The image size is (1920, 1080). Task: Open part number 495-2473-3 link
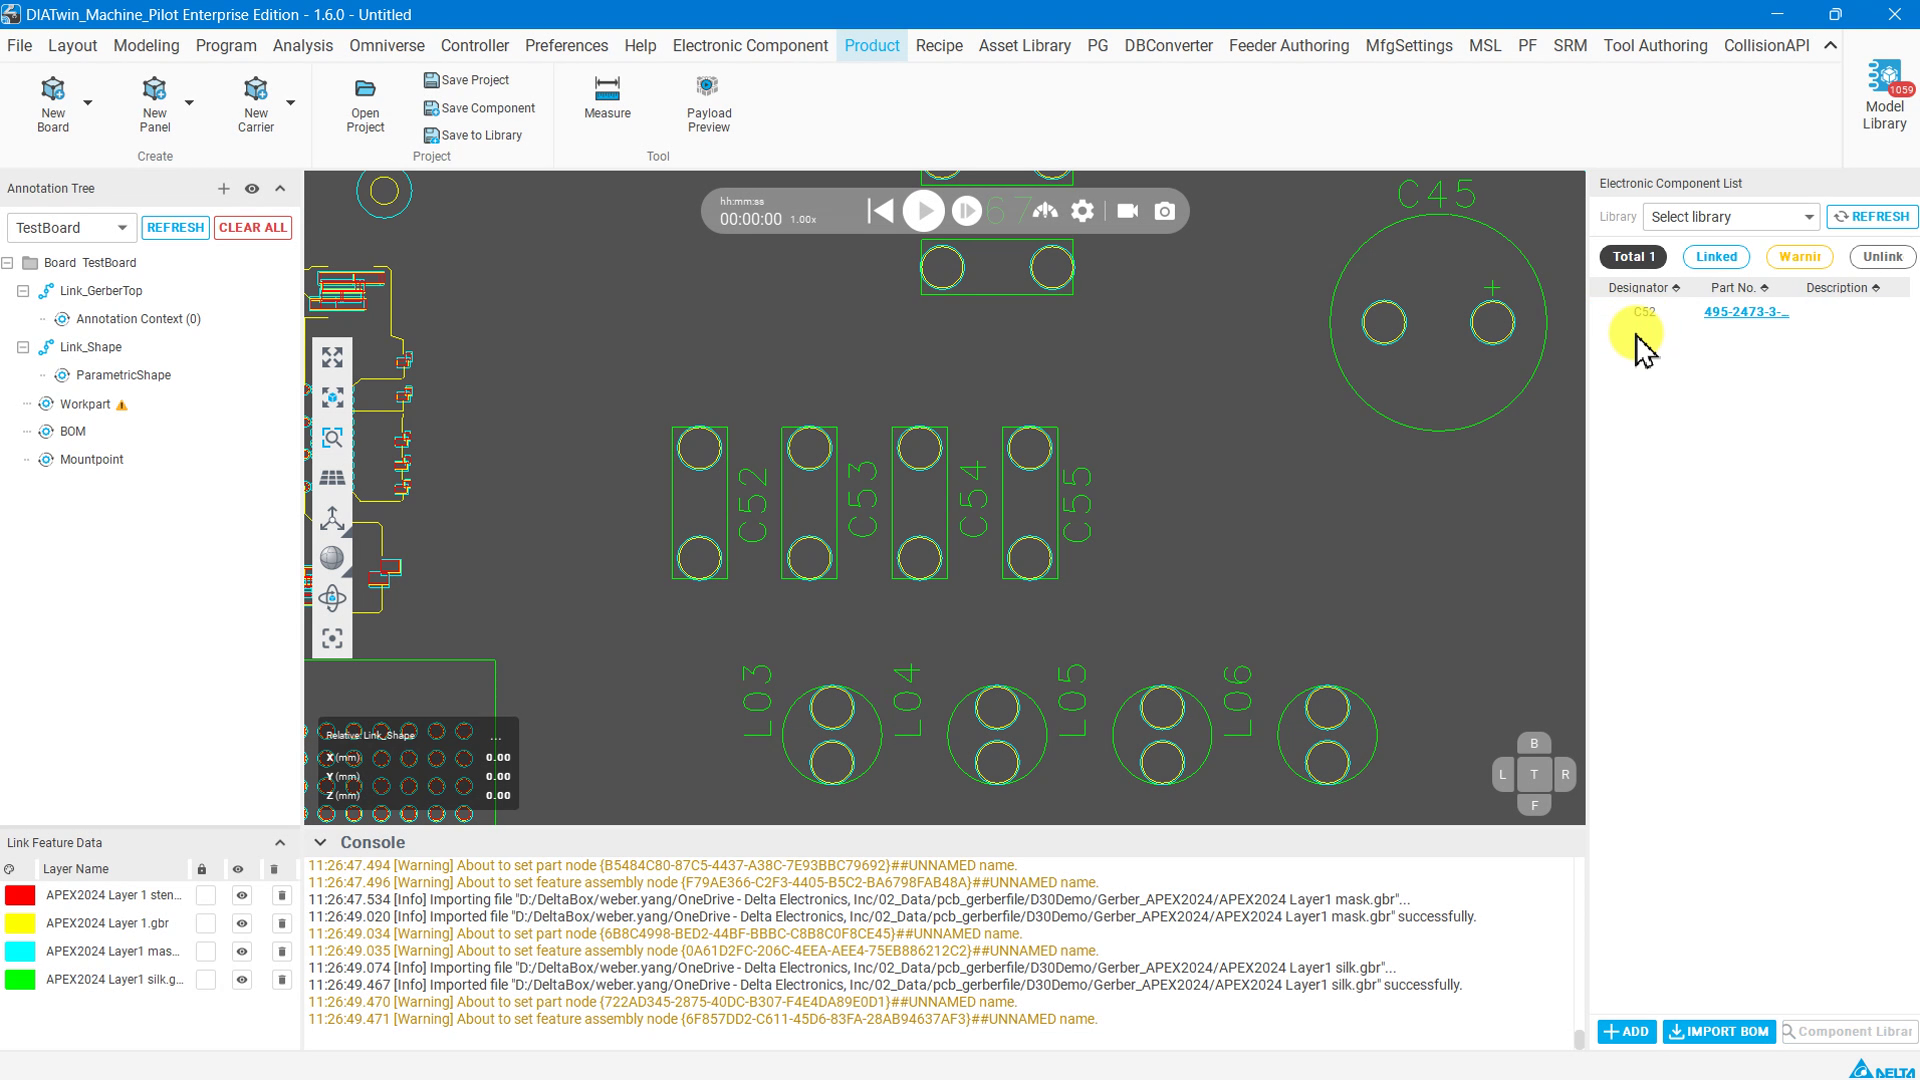(1746, 312)
